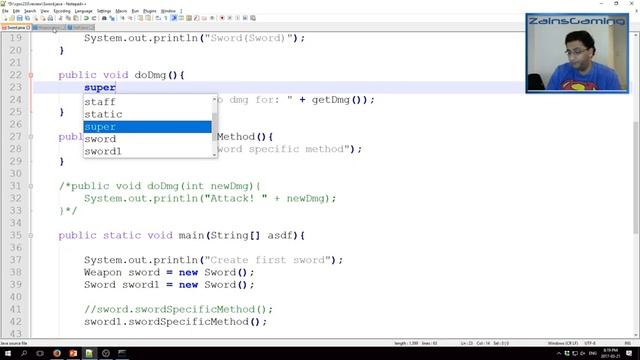This screenshot has width=640, height=360.
Task: Click the Replace toolbar icon
Action: click(112, 18)
